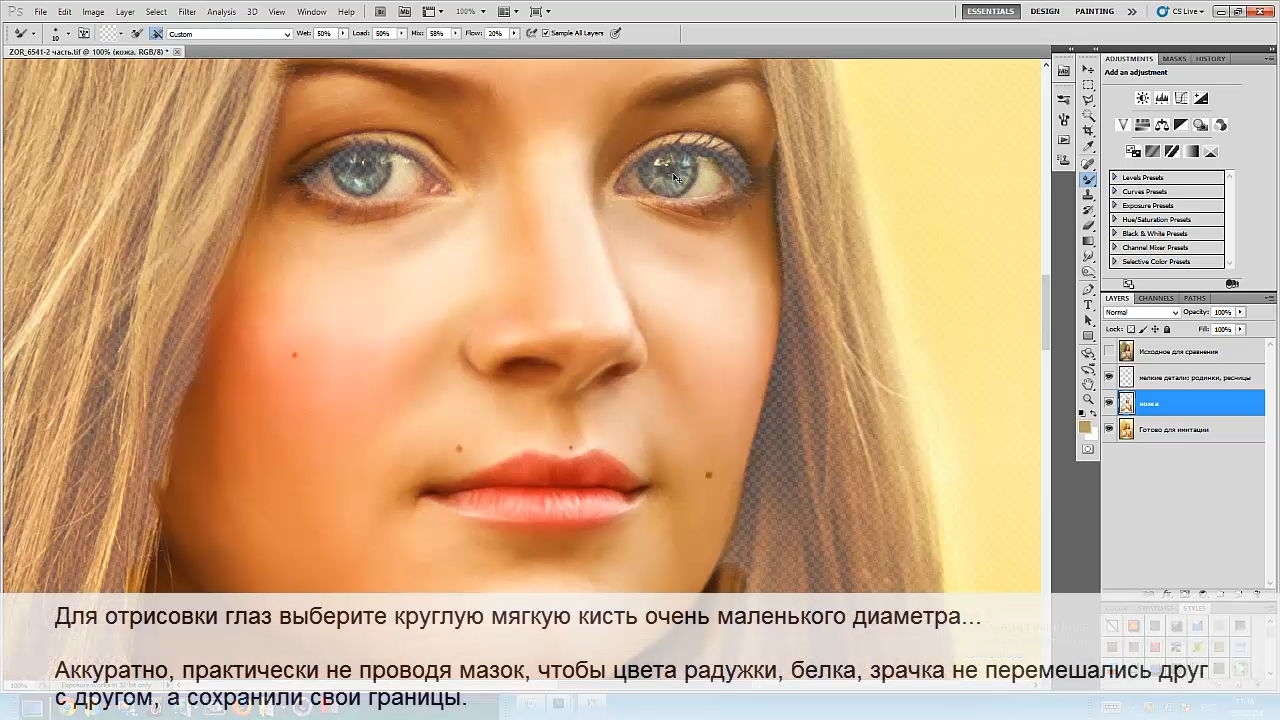Switch to the Masks tab
This screenshot has height=720, width=1280.
tap(1174, 59)
